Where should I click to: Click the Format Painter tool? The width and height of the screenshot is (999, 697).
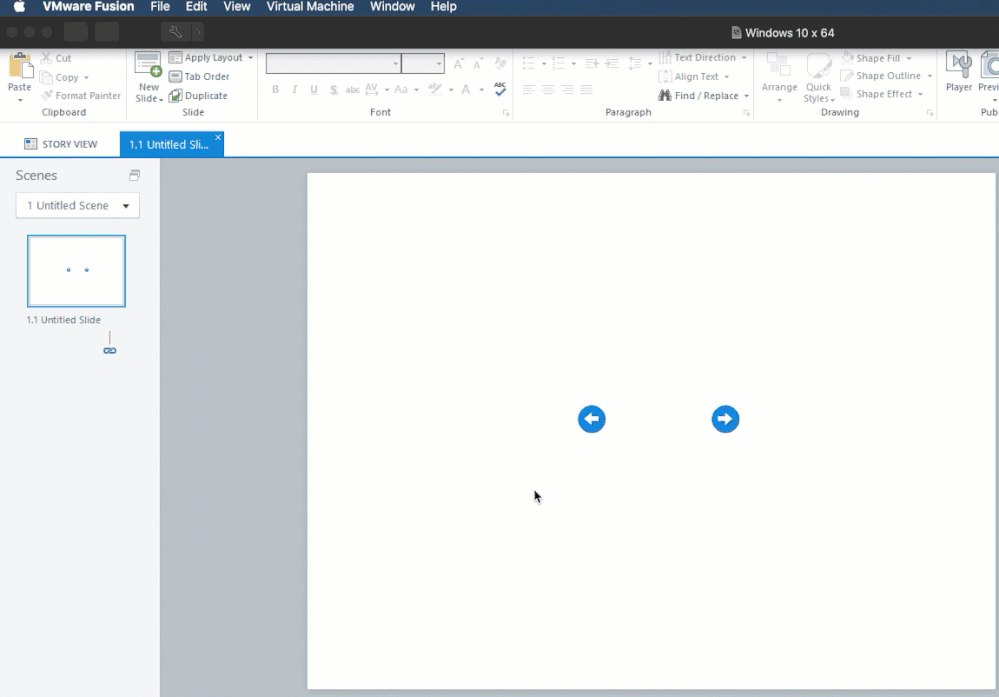(x=81, y=96)
